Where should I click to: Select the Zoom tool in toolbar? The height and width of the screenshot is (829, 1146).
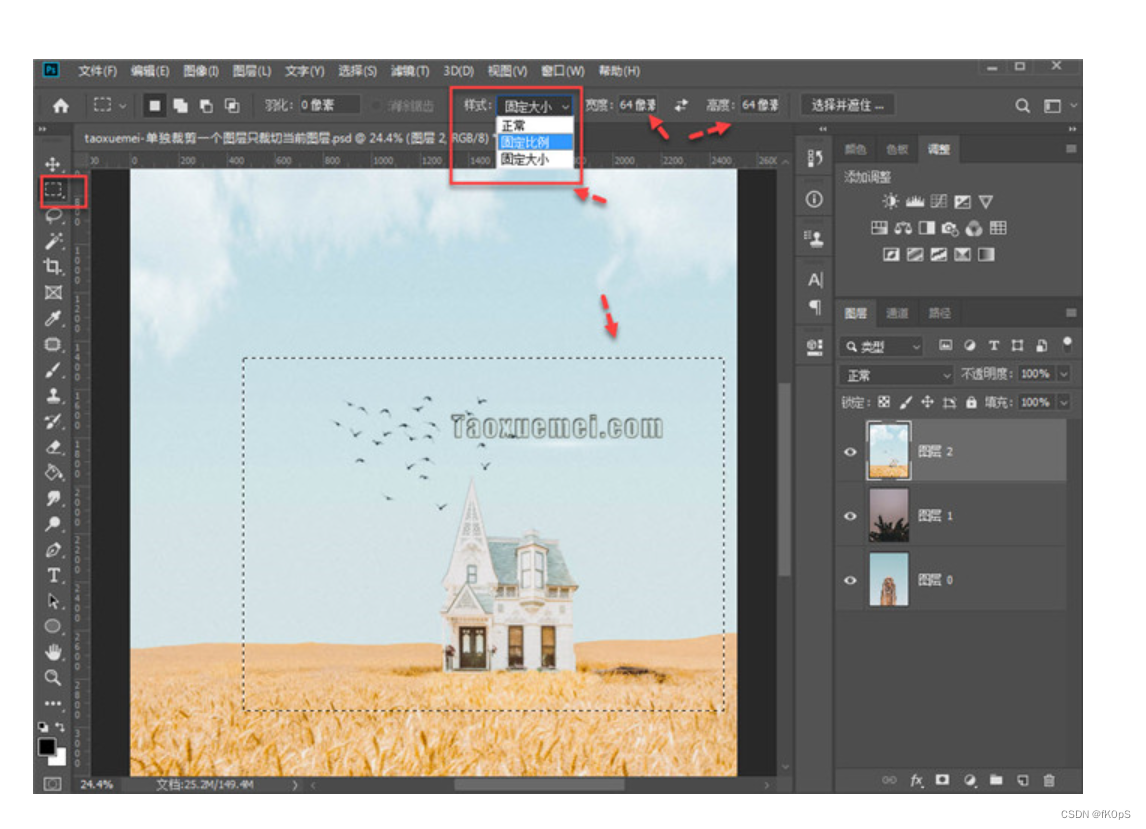[x=53, y=678]
